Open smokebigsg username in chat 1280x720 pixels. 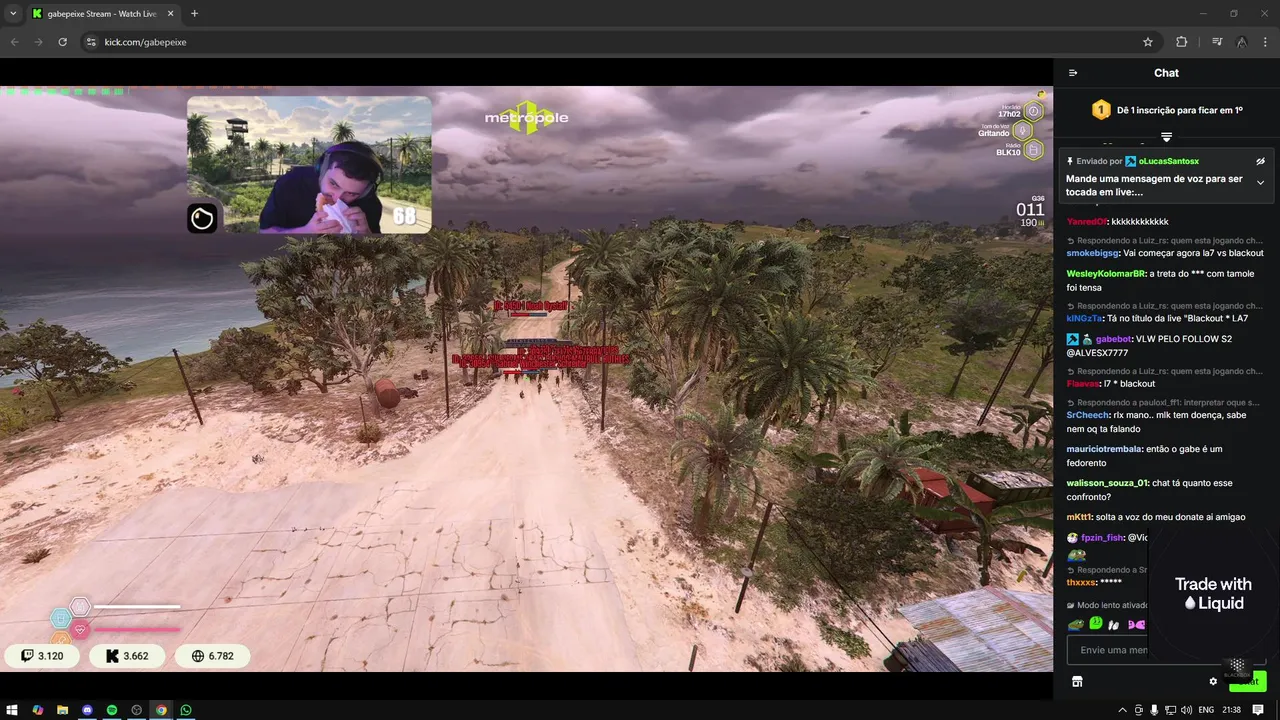coord(1092,254)
